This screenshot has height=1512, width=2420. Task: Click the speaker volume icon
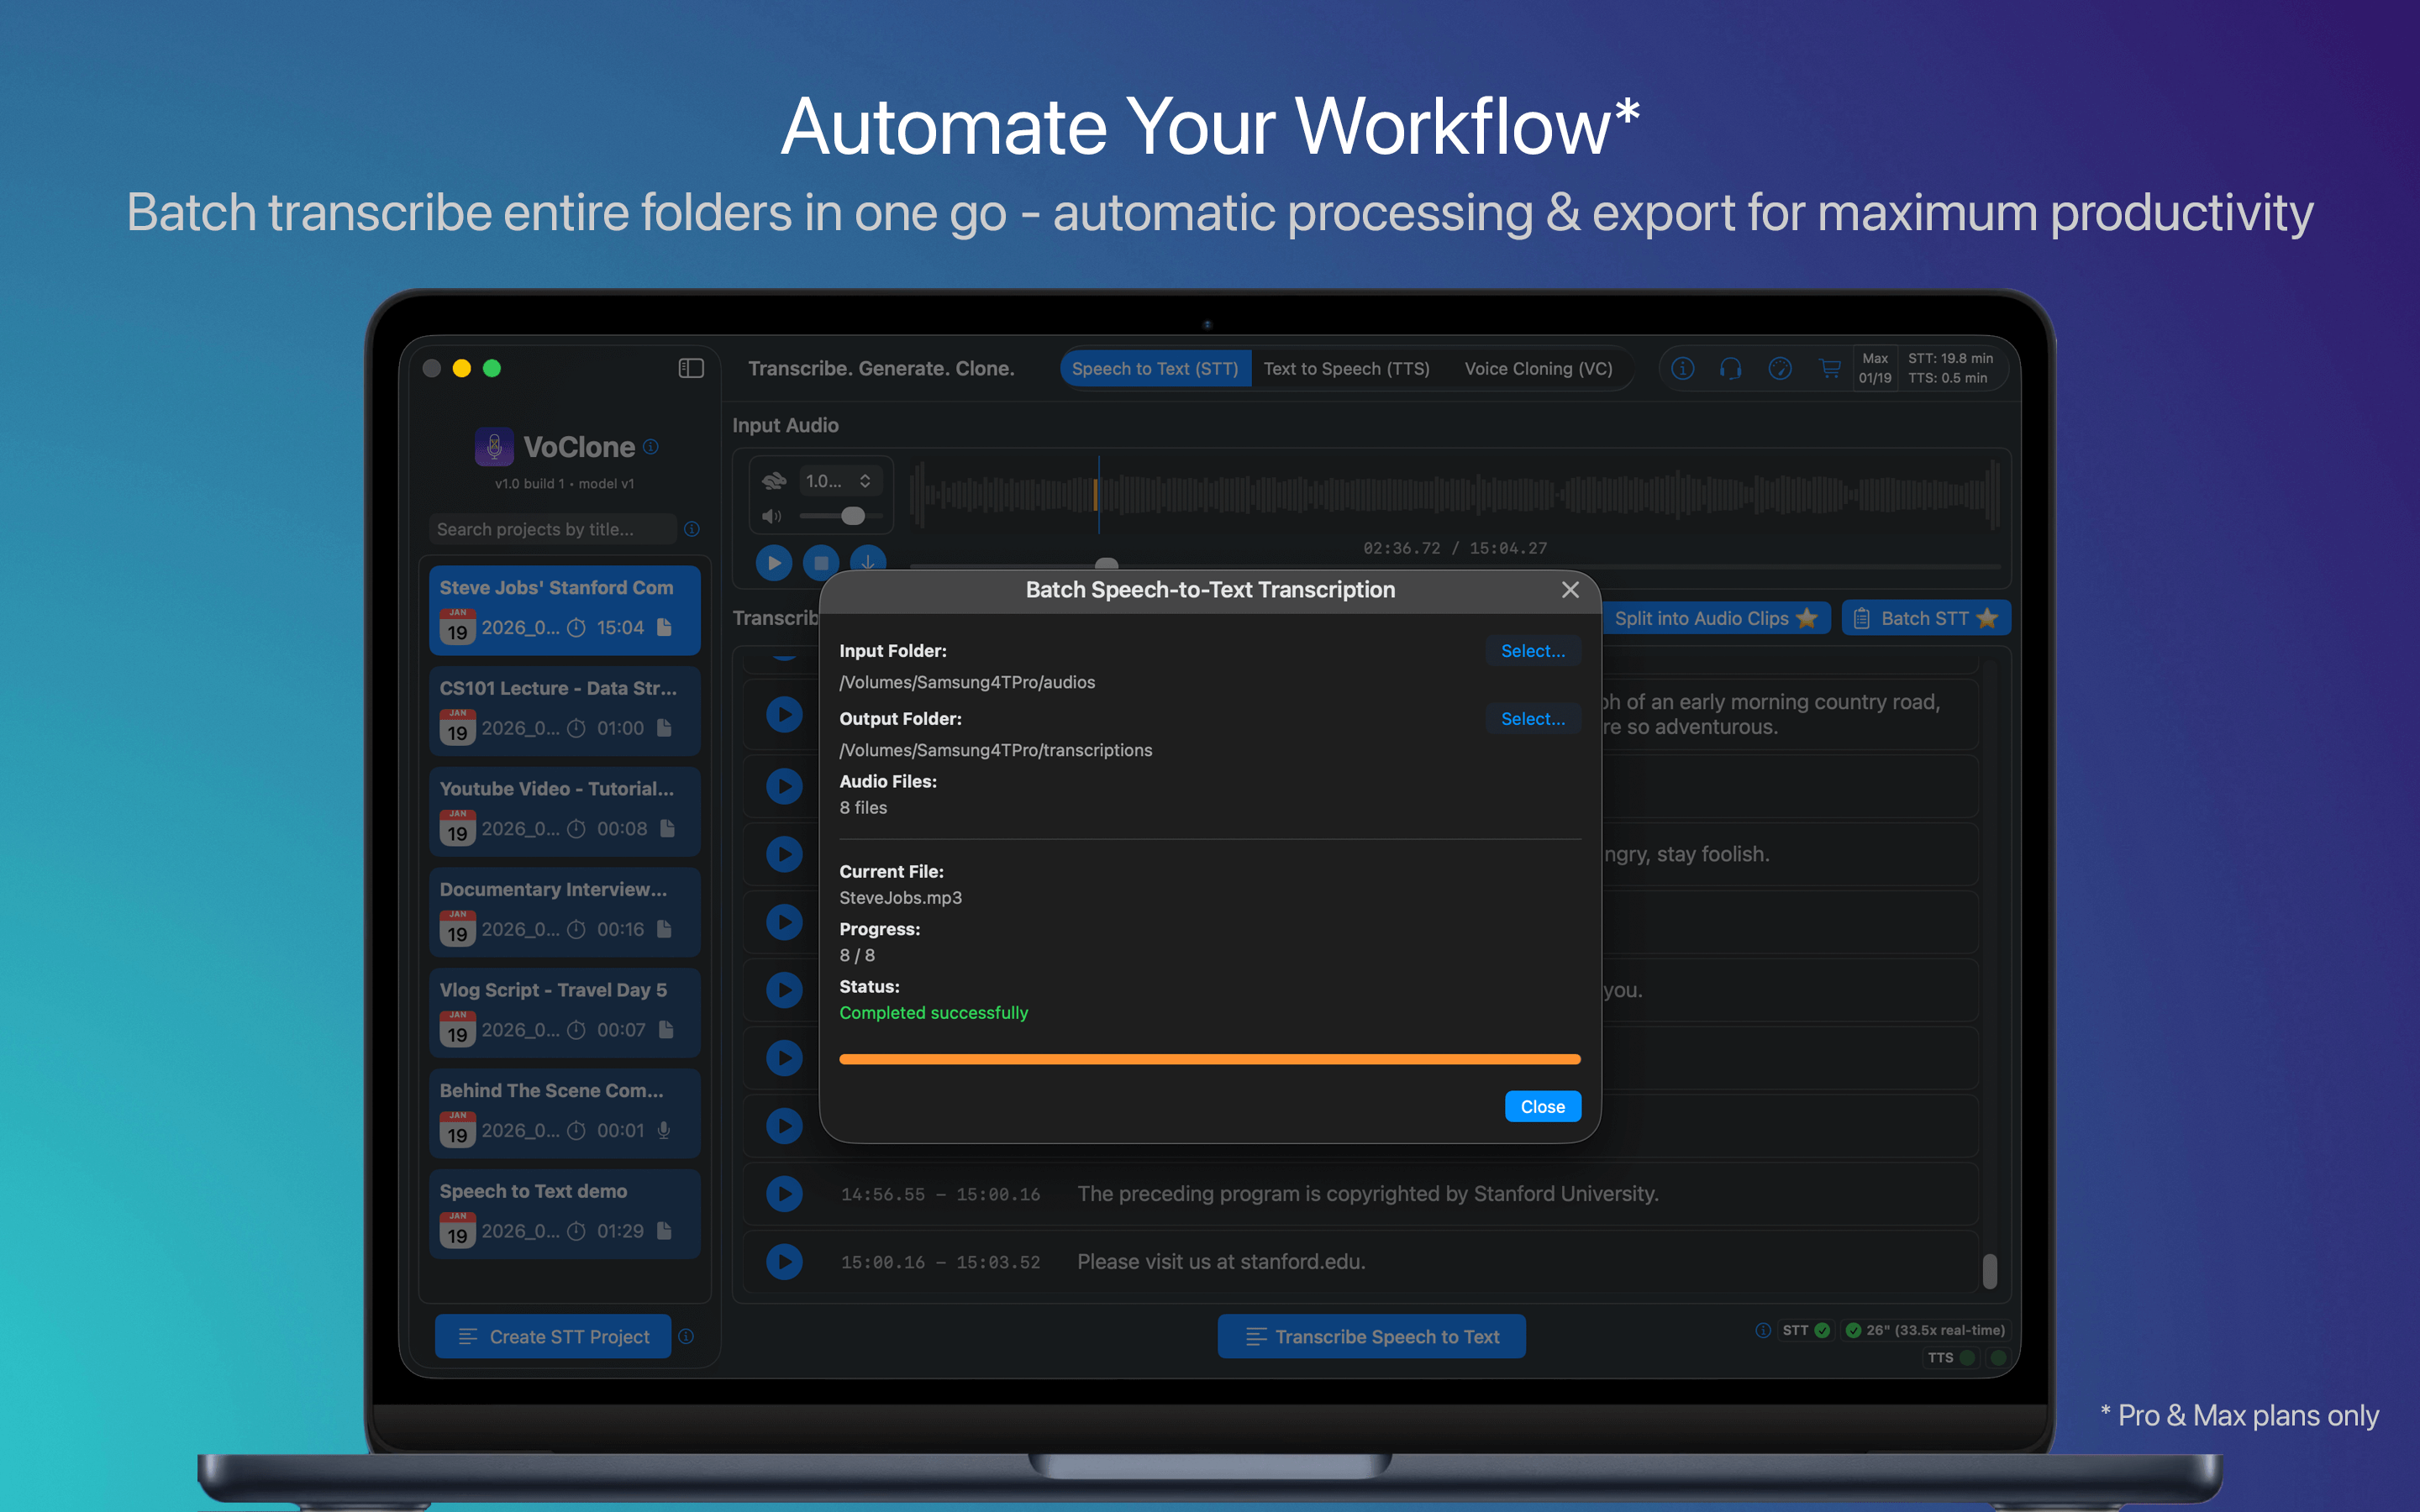(771, 516)
